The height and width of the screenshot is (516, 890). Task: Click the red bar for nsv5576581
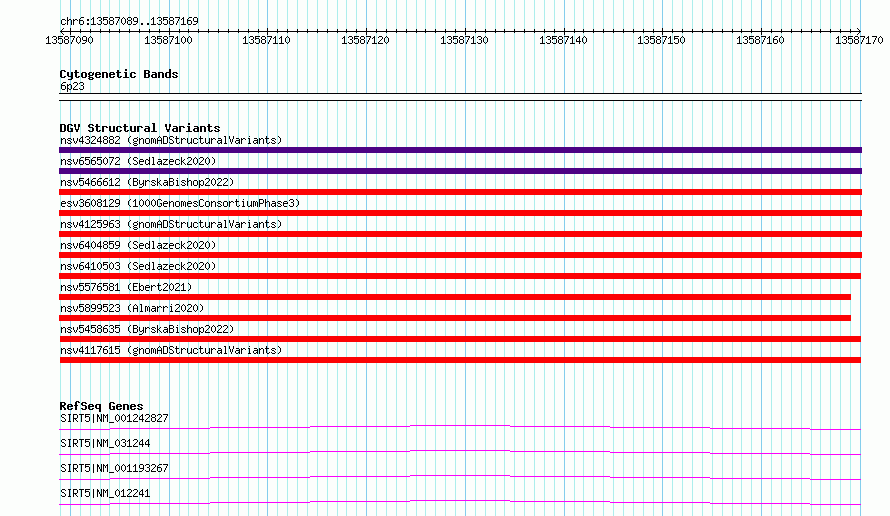pos(455,297)
